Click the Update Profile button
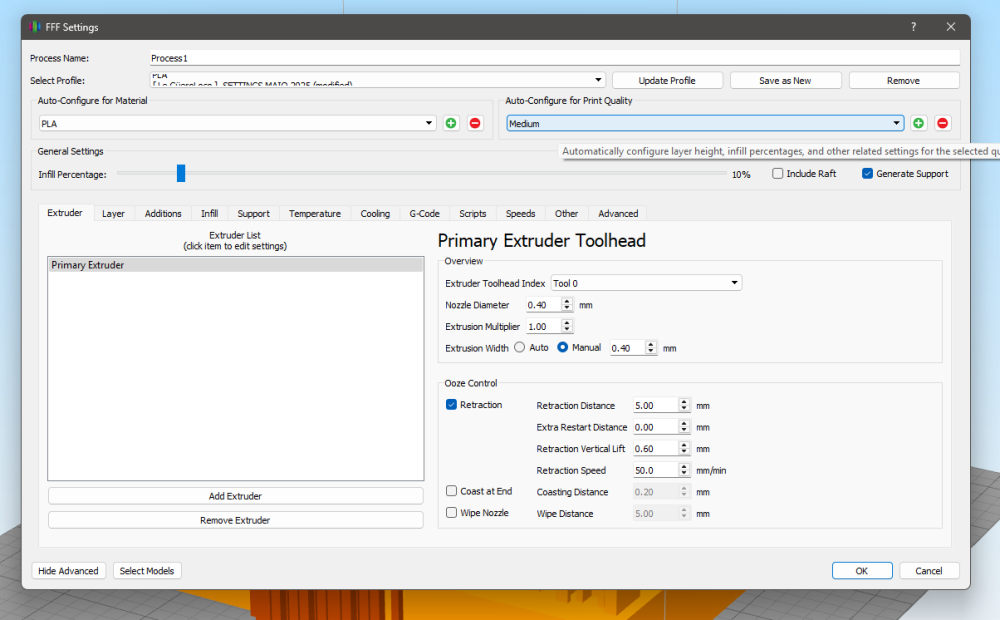Image resolution: width=1000 pixels, height=620 pixels. pos(667,80)
